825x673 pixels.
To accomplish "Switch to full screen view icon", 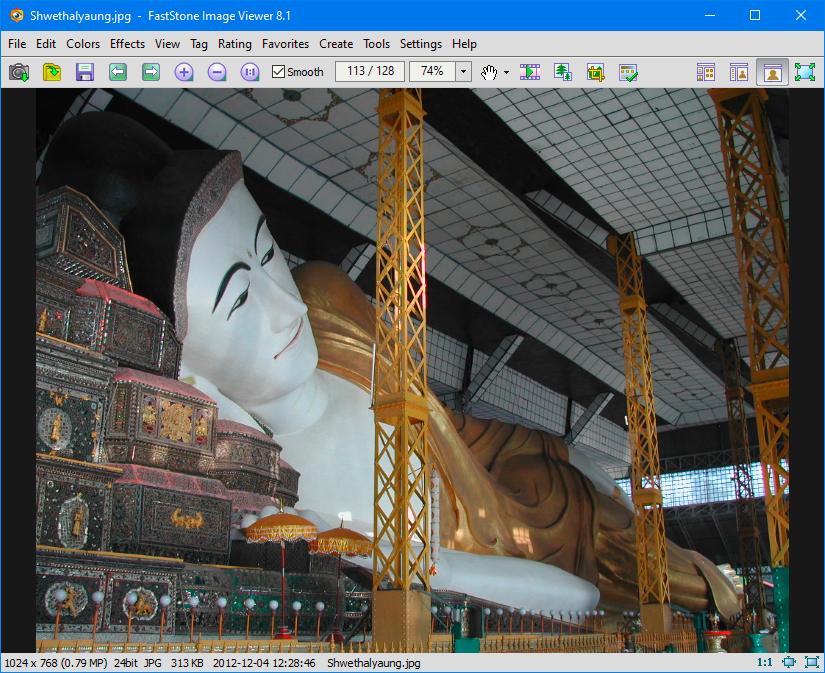I will click(x=804, y=72).
